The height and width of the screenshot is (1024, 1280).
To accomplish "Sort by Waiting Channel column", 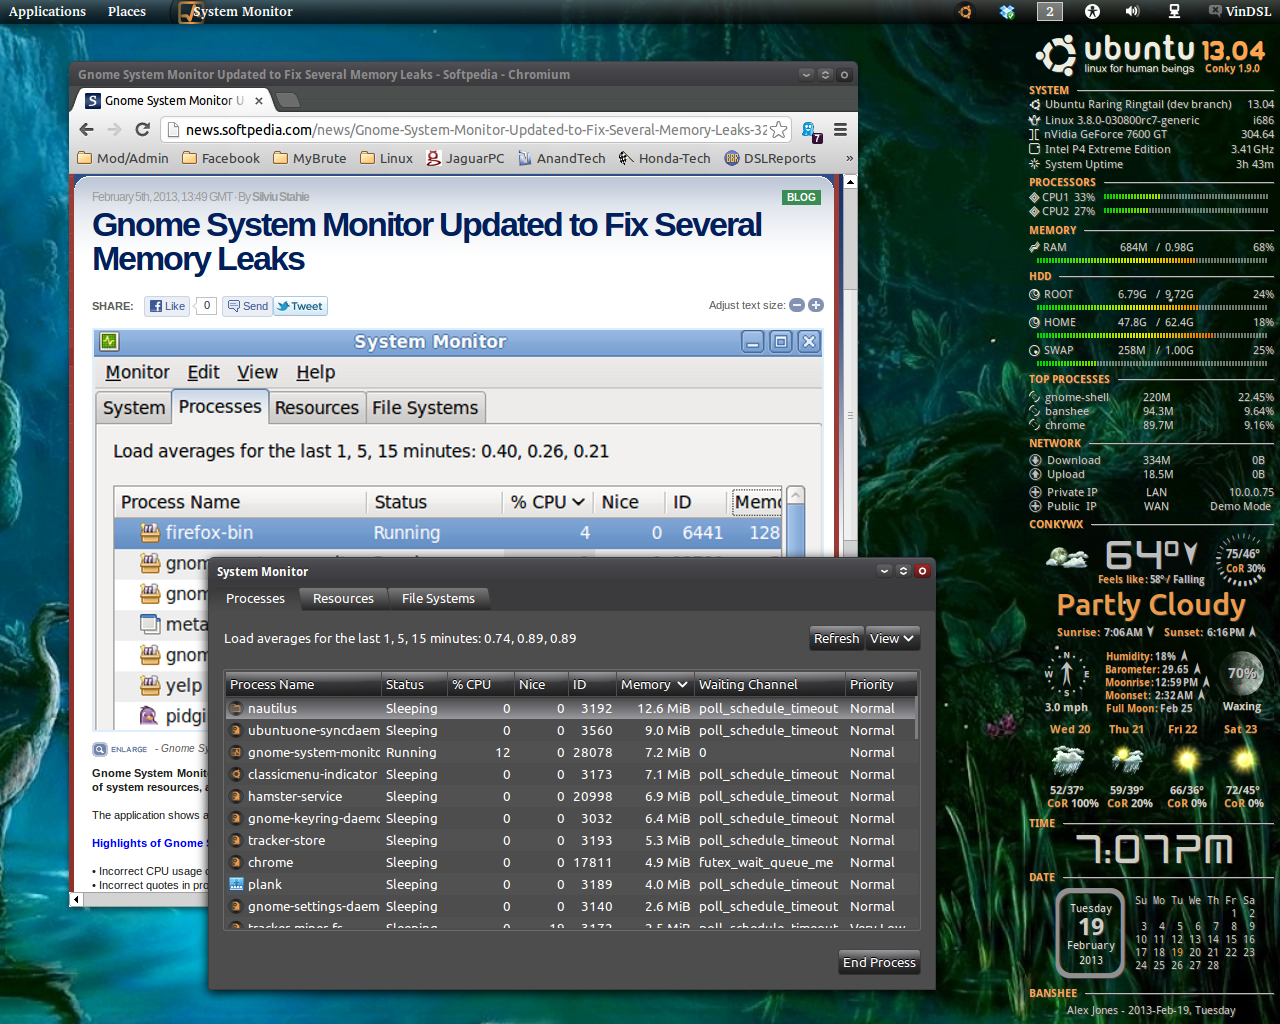I will click(x=769, y=685).
